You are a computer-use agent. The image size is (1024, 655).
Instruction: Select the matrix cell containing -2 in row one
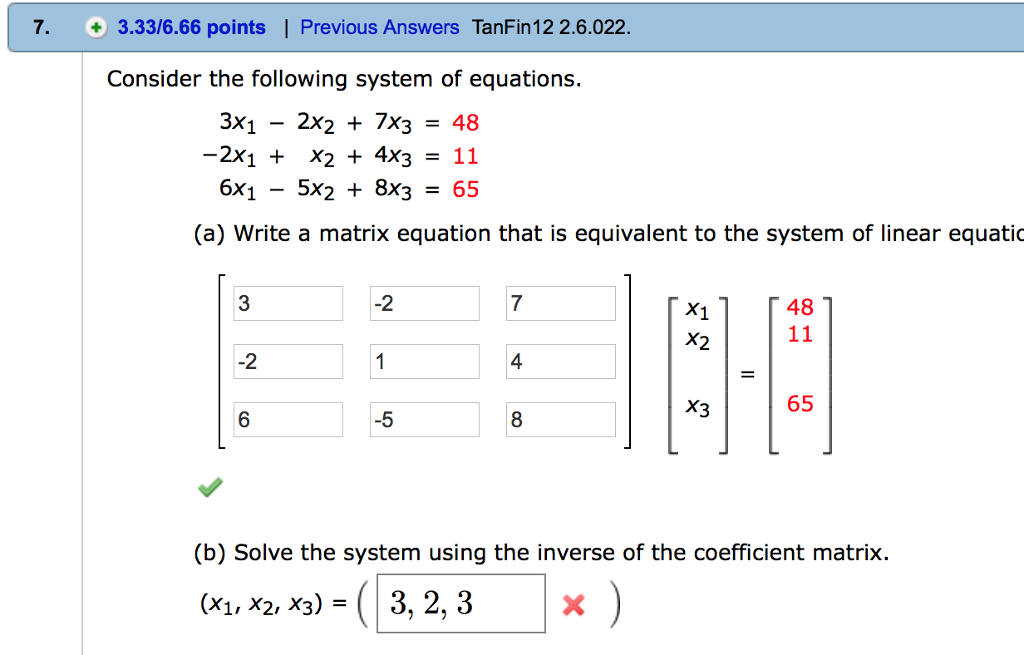[423, 303]
